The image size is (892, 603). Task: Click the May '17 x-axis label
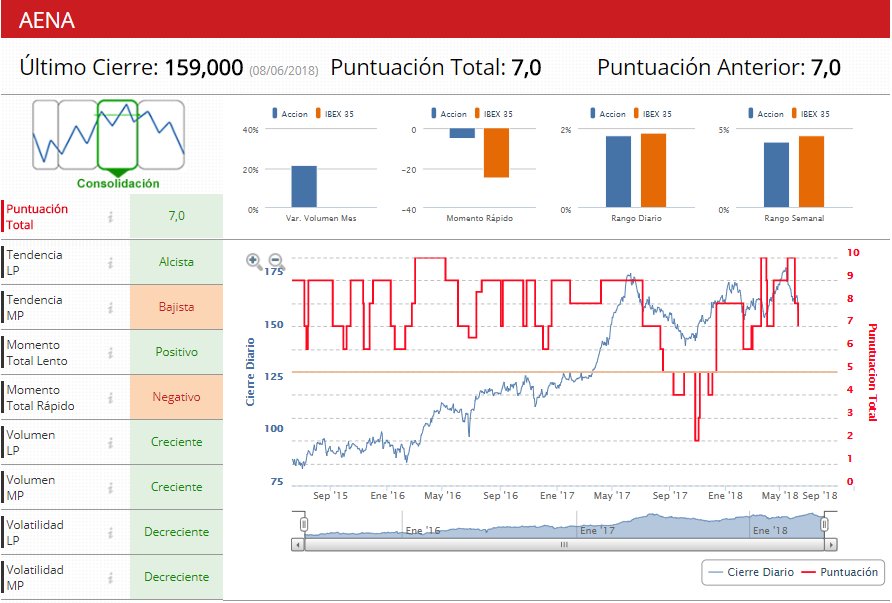612,495
